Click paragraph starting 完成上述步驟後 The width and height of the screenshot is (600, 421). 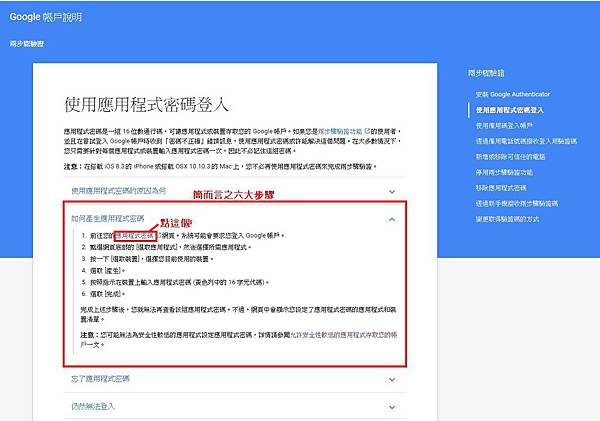238,314
